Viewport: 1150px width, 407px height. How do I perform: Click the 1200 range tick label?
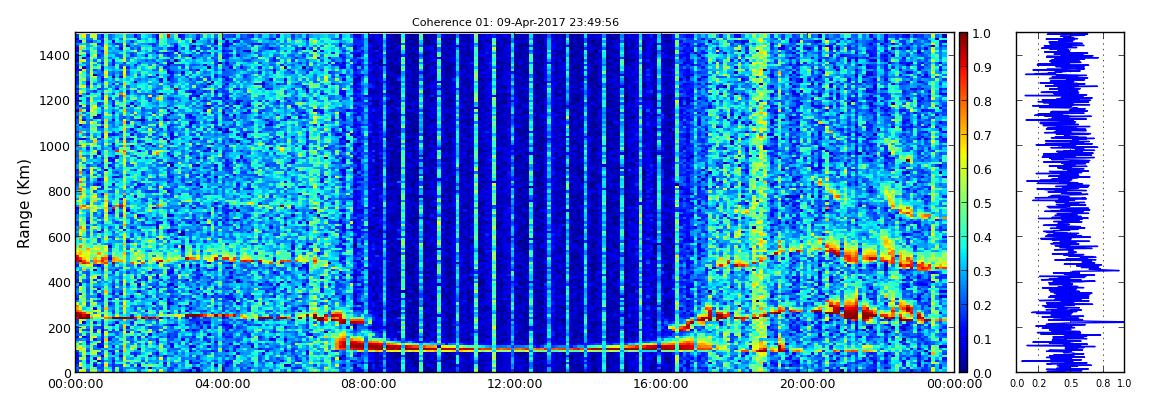click(x=56, y=100)
